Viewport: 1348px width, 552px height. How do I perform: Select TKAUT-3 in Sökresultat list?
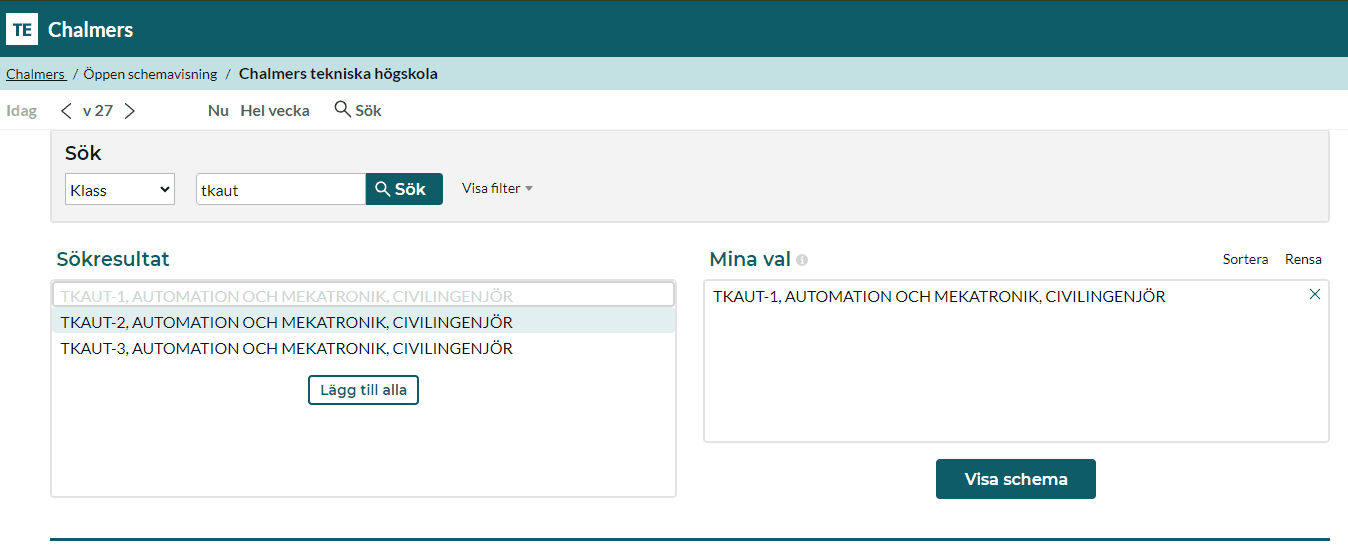(x=364, y=348)
